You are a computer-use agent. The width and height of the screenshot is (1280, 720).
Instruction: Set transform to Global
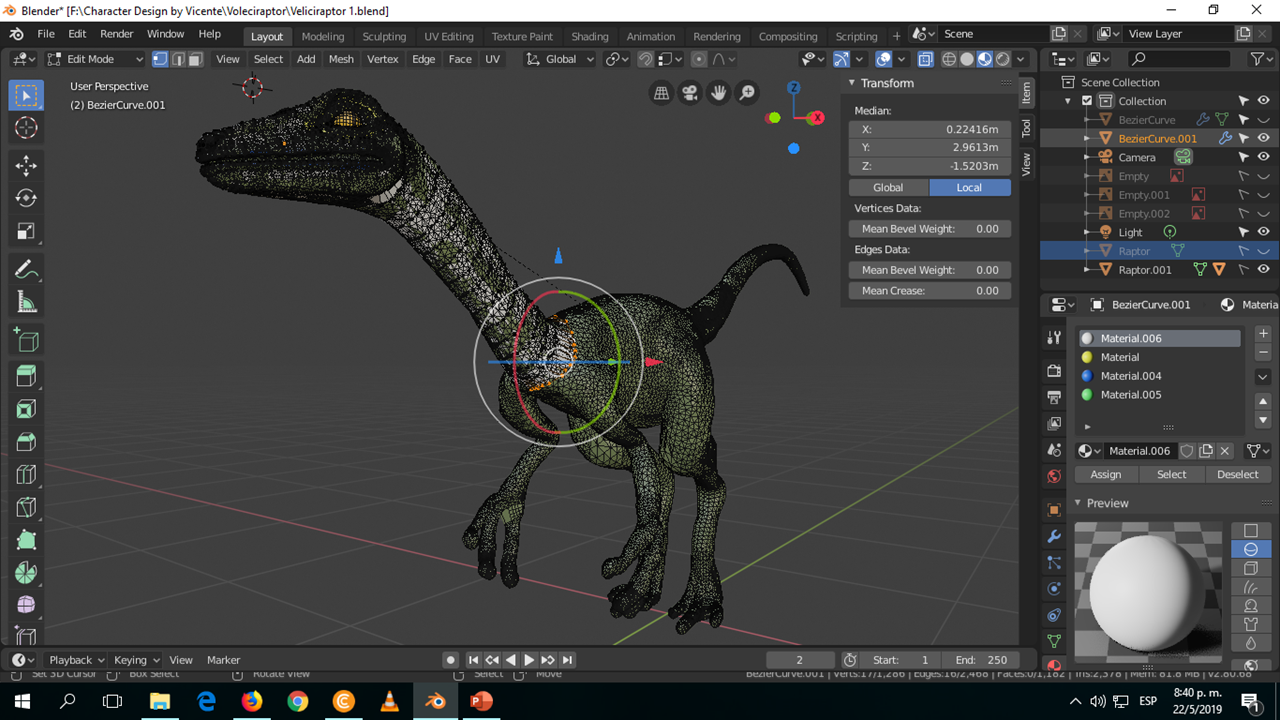(888, 187)
